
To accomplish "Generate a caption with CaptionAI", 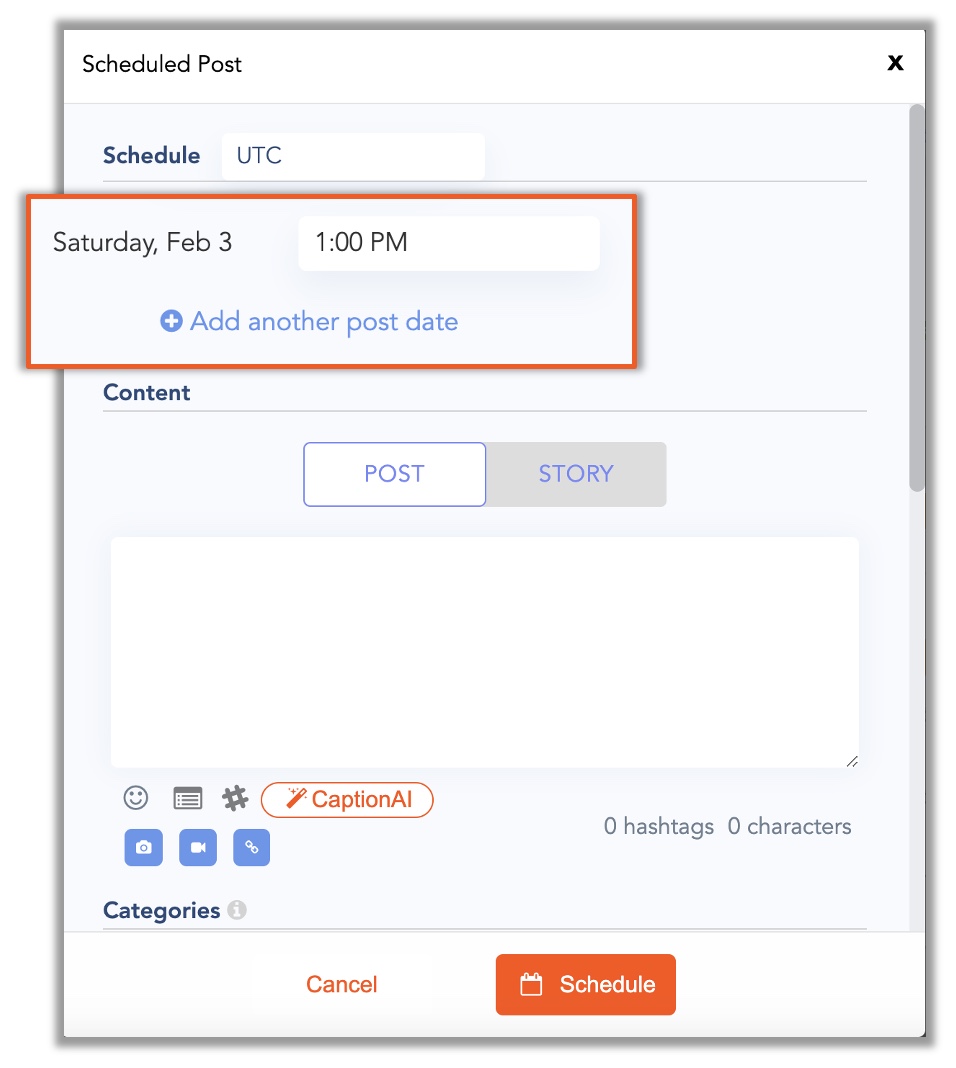I will coord(347,800).
